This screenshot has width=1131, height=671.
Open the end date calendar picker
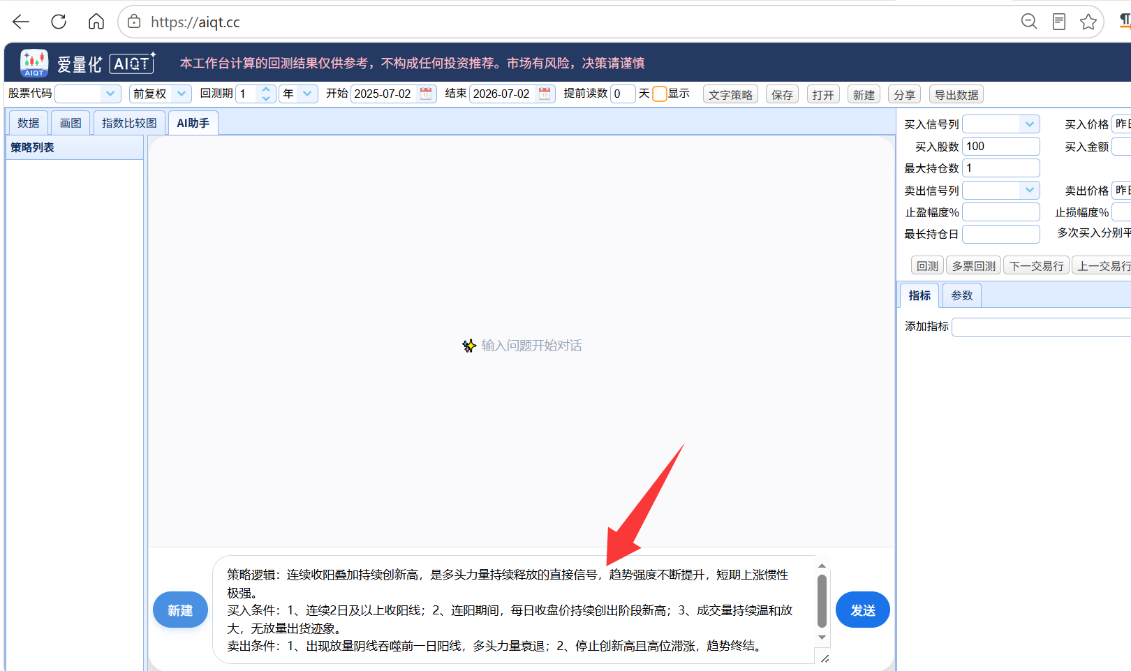point(545,94)
